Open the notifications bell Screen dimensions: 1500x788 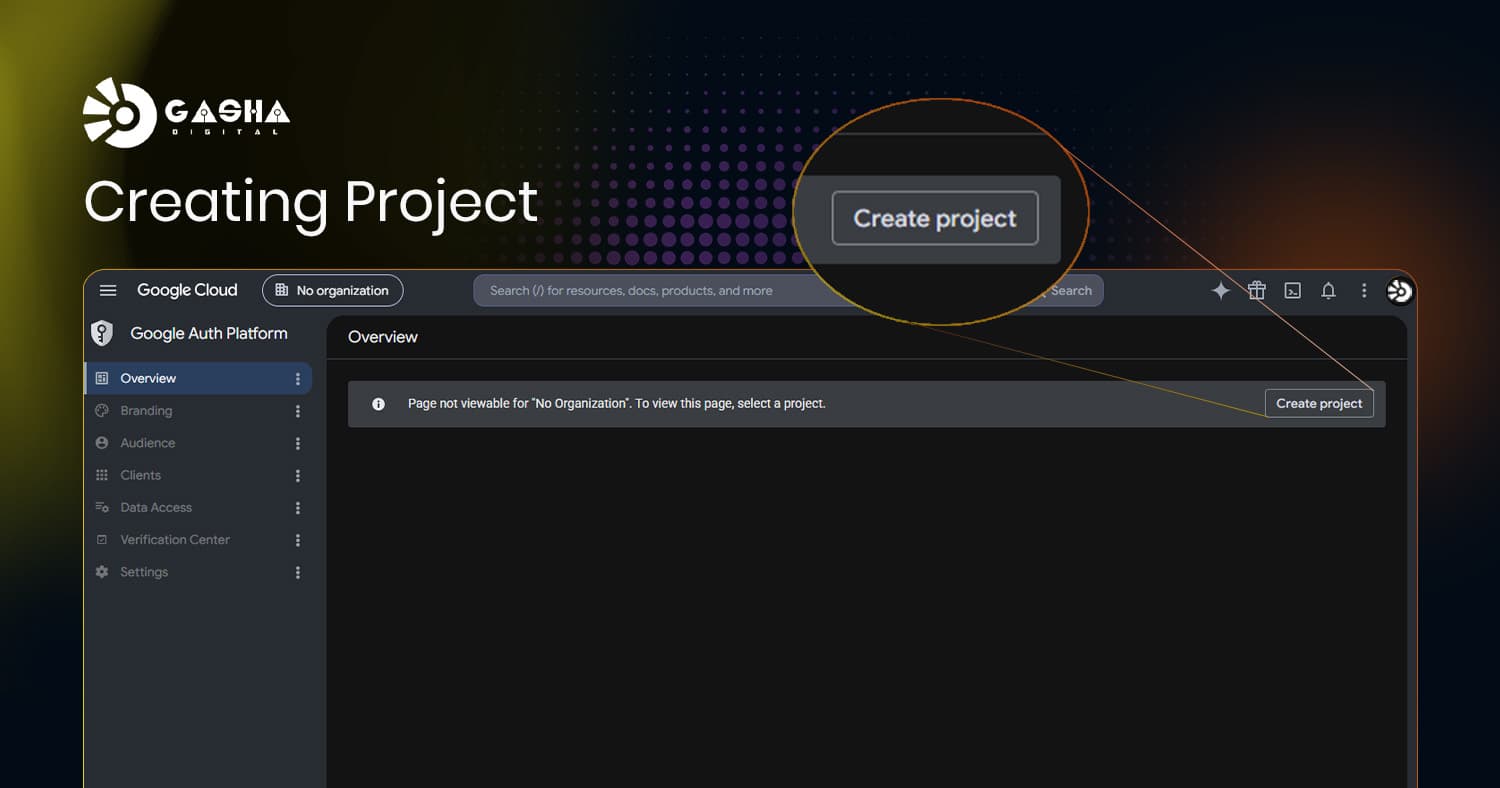tap(1328, 290)
